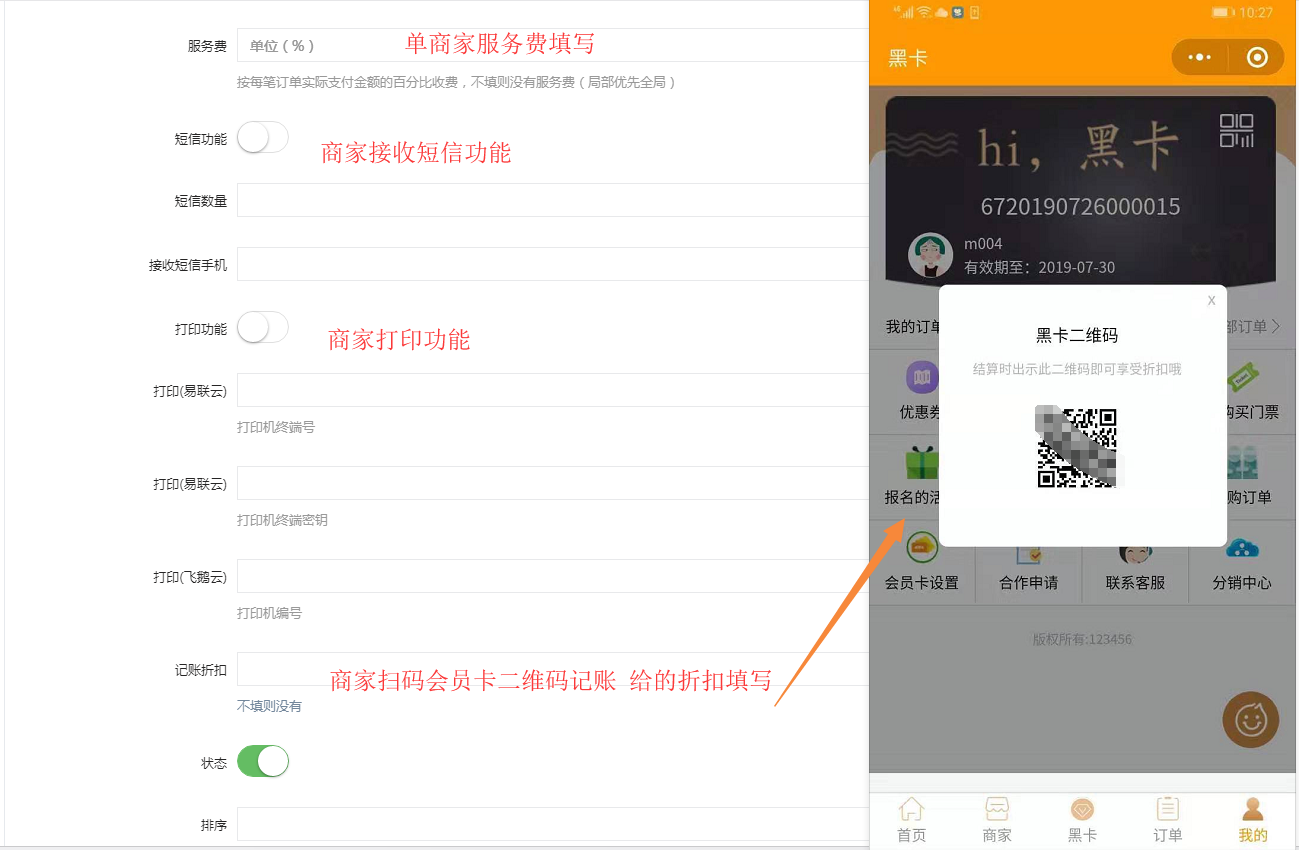Tap the m004 user avatar
1299x850 pixels.
point(930,255)
